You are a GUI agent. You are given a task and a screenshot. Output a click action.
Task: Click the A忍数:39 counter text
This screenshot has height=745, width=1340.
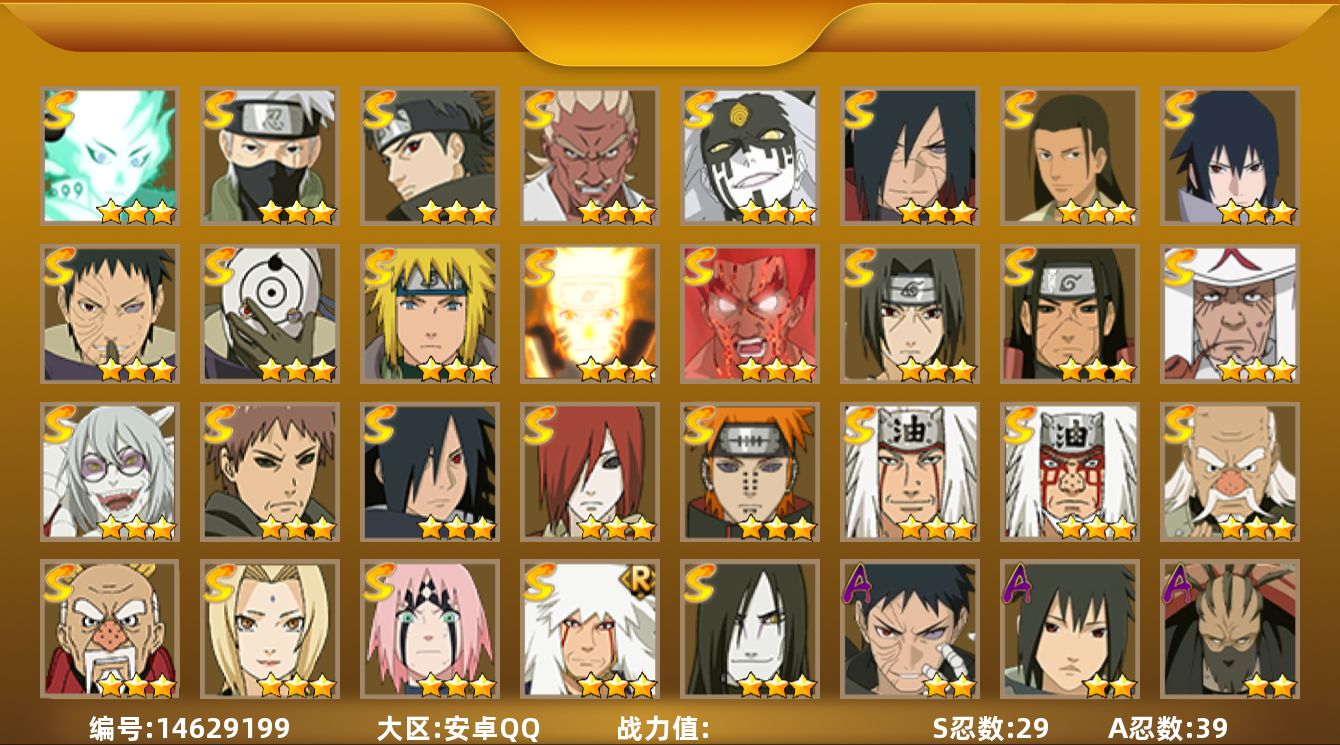pyautogui.click(x=1168, y=728)
